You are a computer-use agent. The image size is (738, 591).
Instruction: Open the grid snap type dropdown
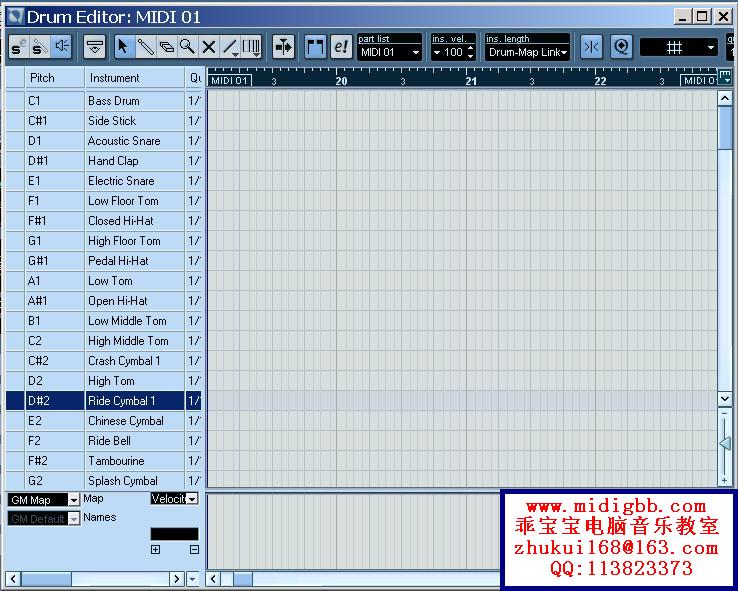point(679,47)
